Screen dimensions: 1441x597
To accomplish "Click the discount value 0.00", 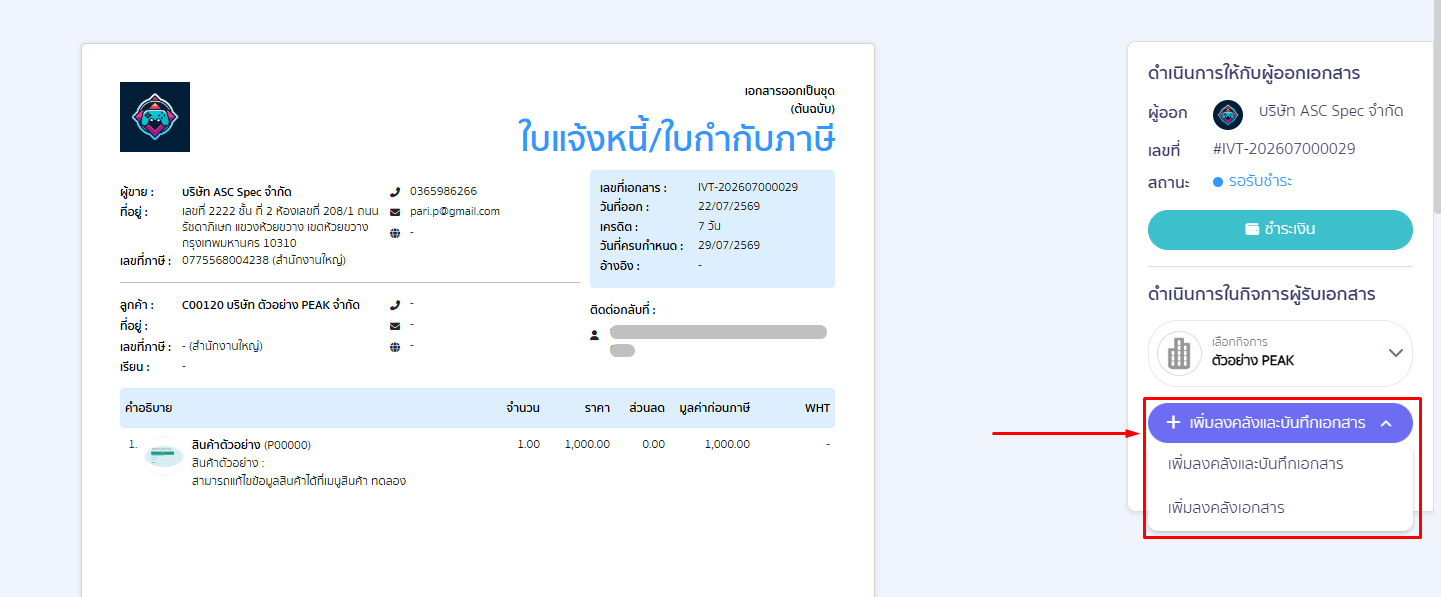I will tap(653, 444).
